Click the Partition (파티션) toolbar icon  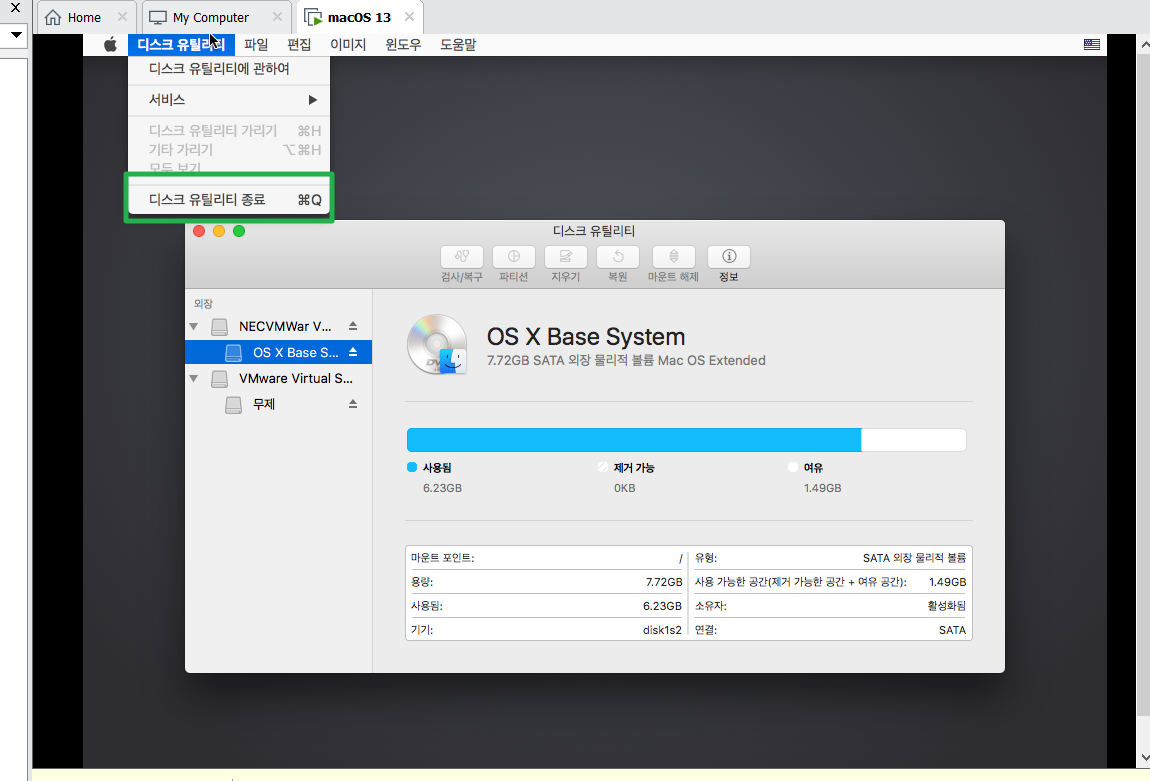(513, 257)
